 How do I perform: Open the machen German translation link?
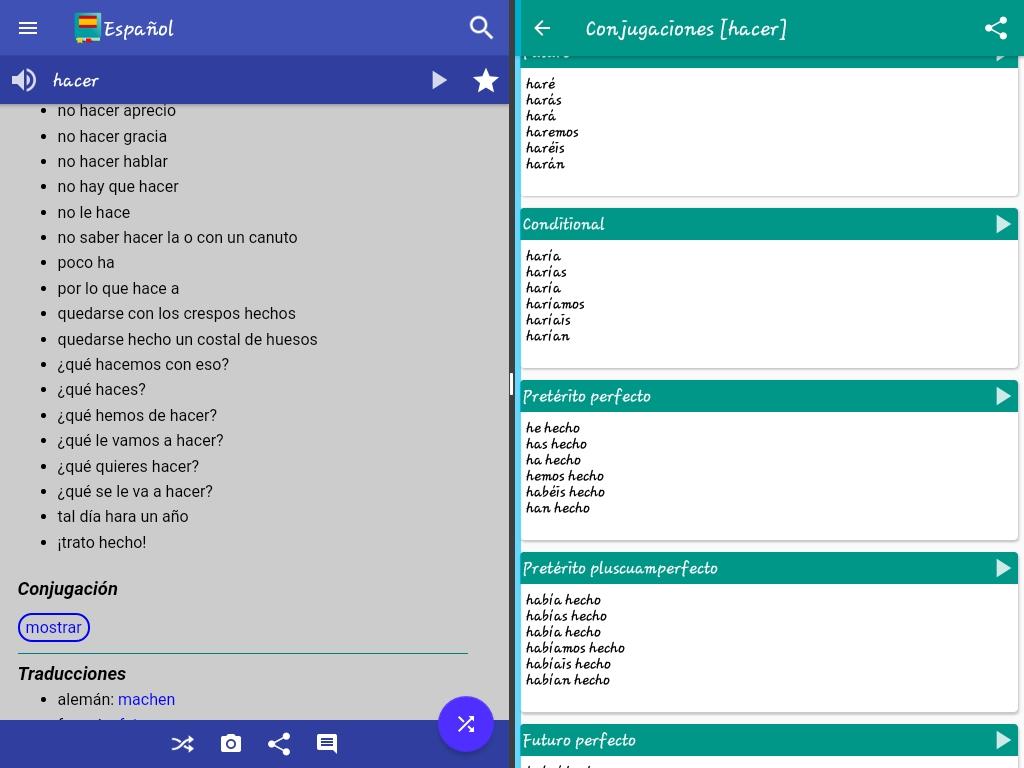146,699
